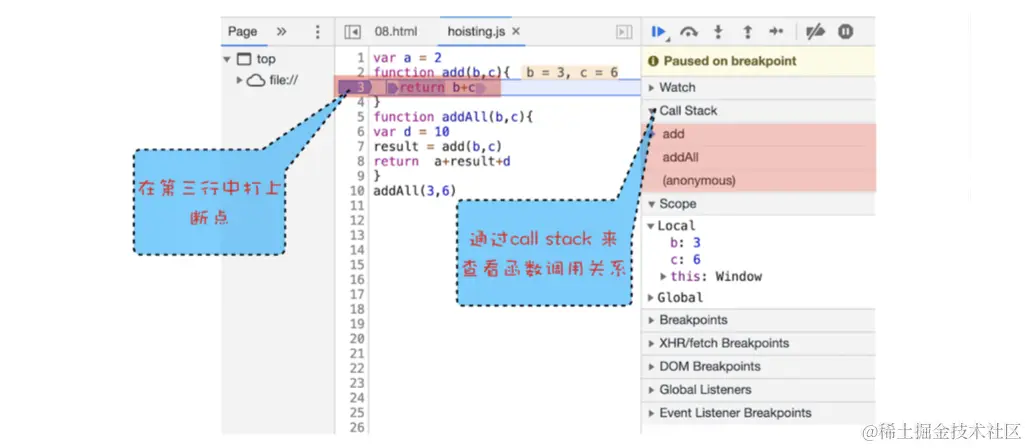Screen dimensions: 1028x448
Task: Click line number 8 gutter
Action: click(360, 161)
